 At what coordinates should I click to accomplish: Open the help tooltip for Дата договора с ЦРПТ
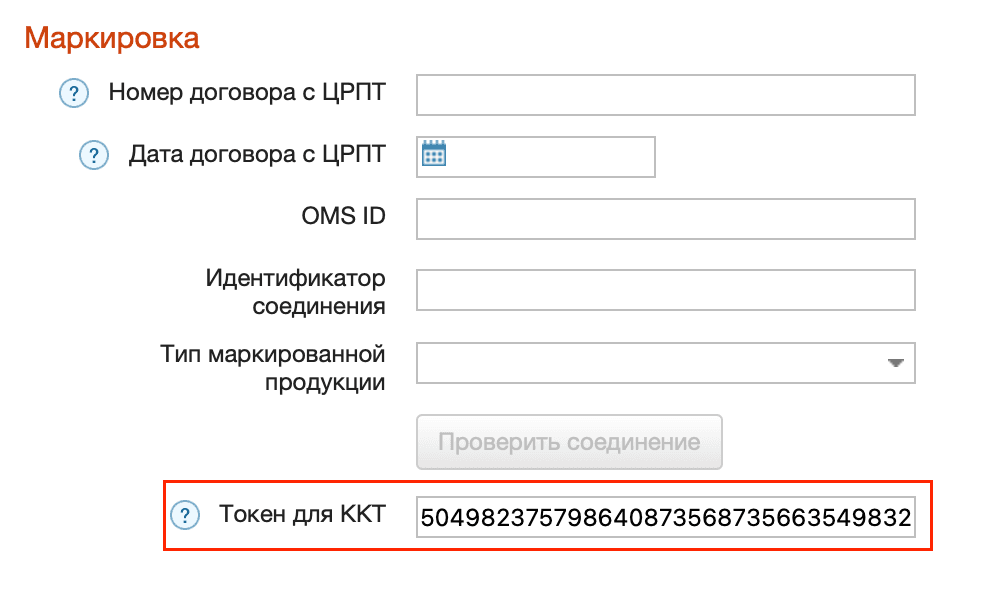(x=93, y=155)
